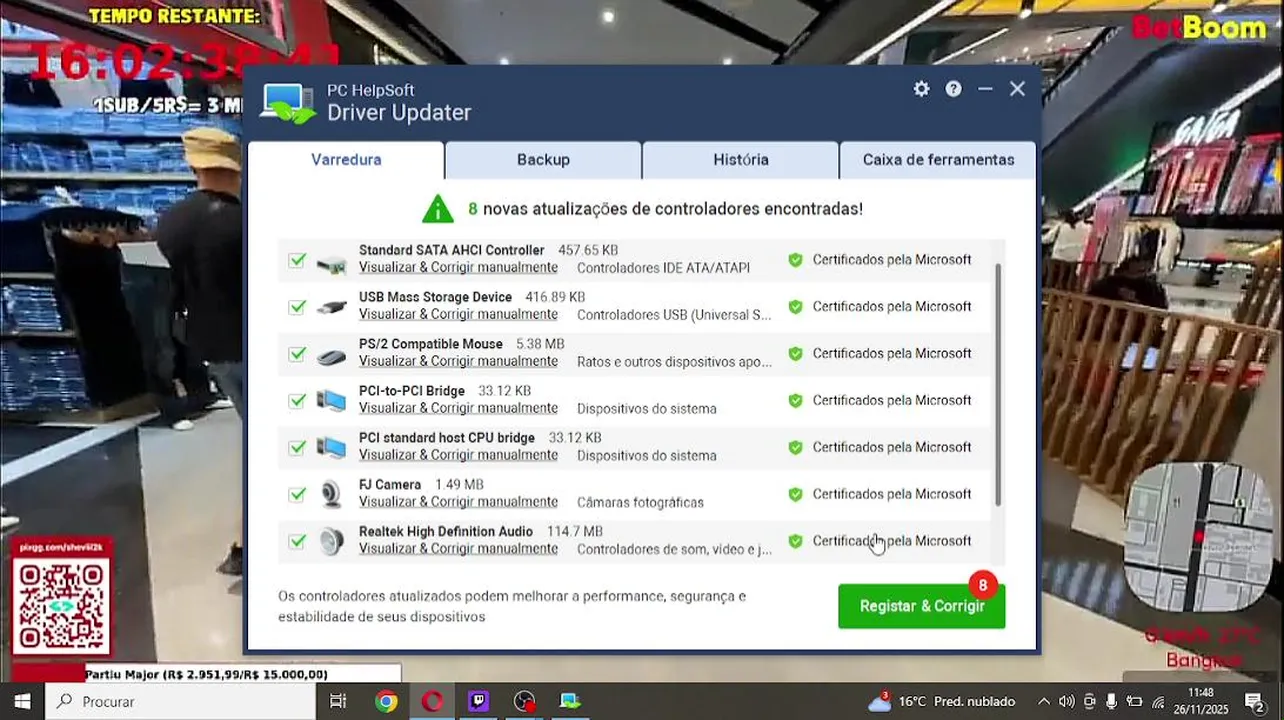Click Driver Updater taskbar icon
This screenshot has width=1284, height=720.
point(570,701)
